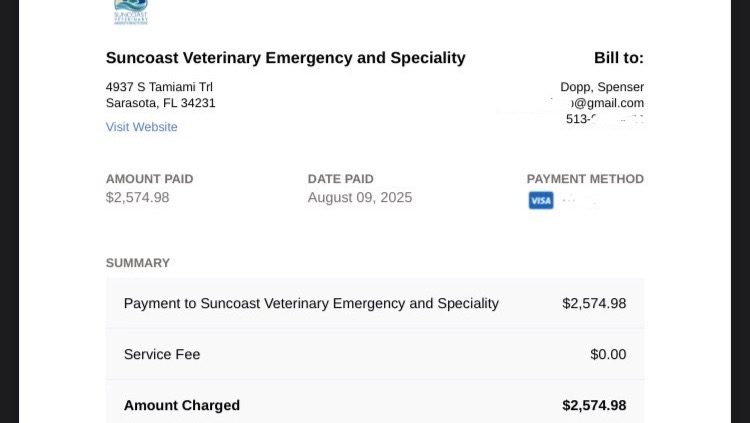
Task: Click the Suncoast Veterinary logo image
Action: point(131,12)
